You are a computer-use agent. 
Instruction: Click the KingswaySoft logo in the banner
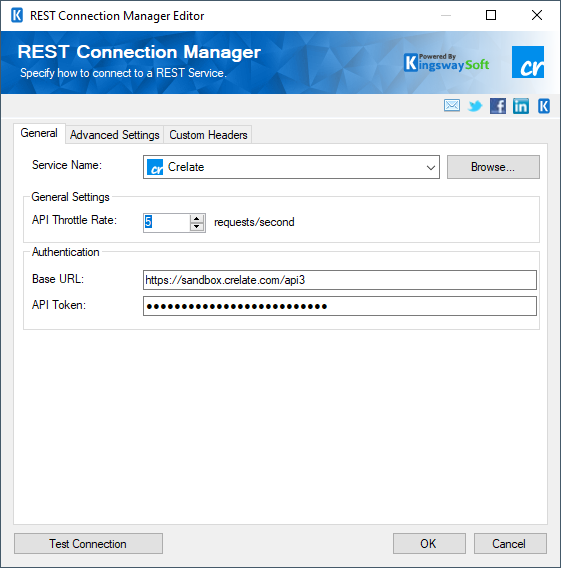click(446, 63)
